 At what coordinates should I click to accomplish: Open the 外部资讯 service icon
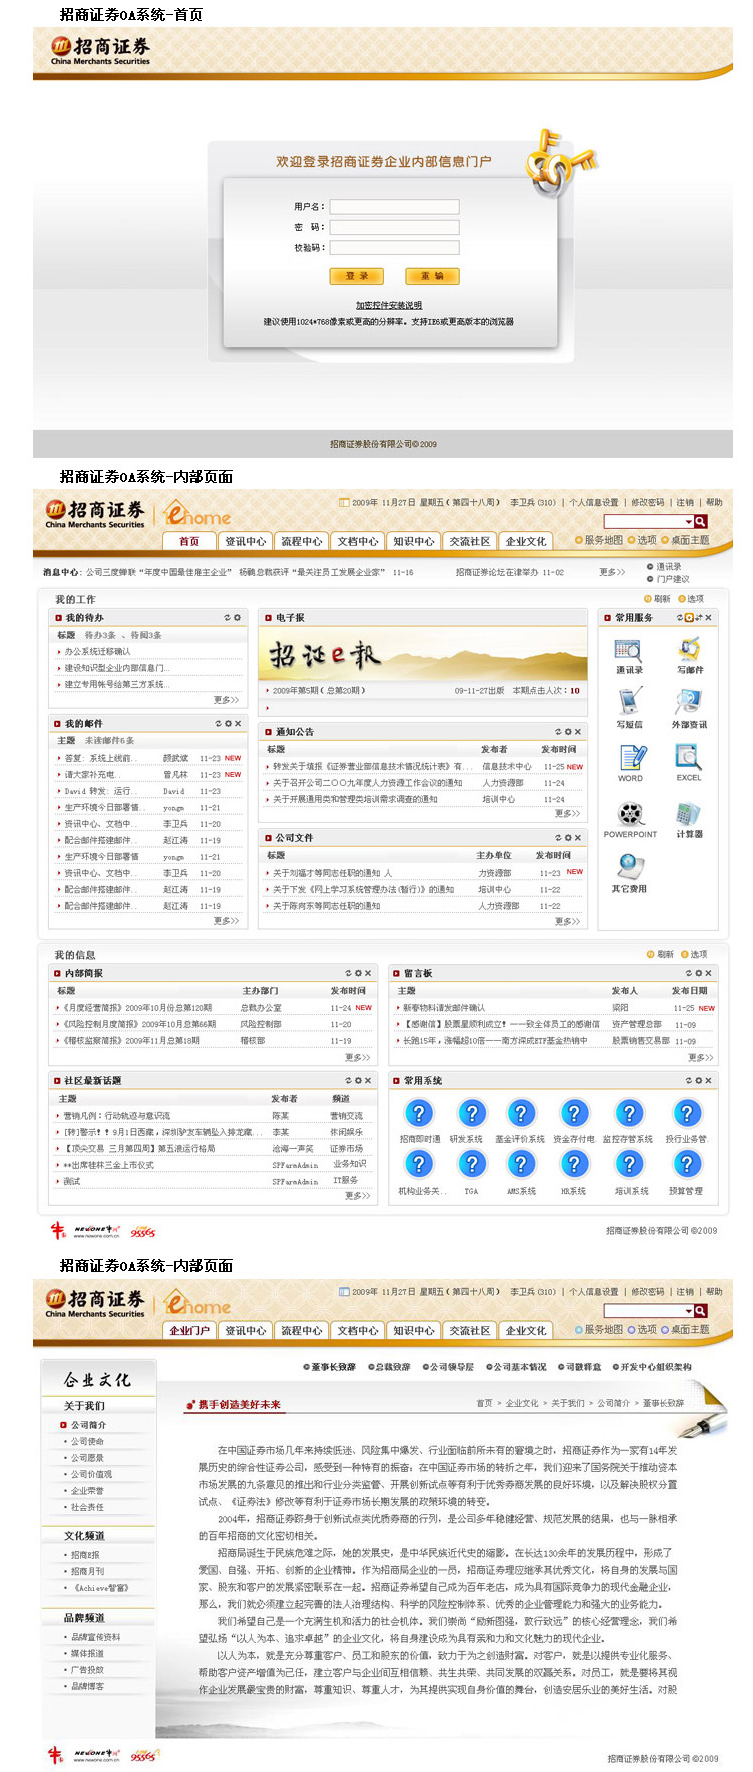tap(689, 701)
